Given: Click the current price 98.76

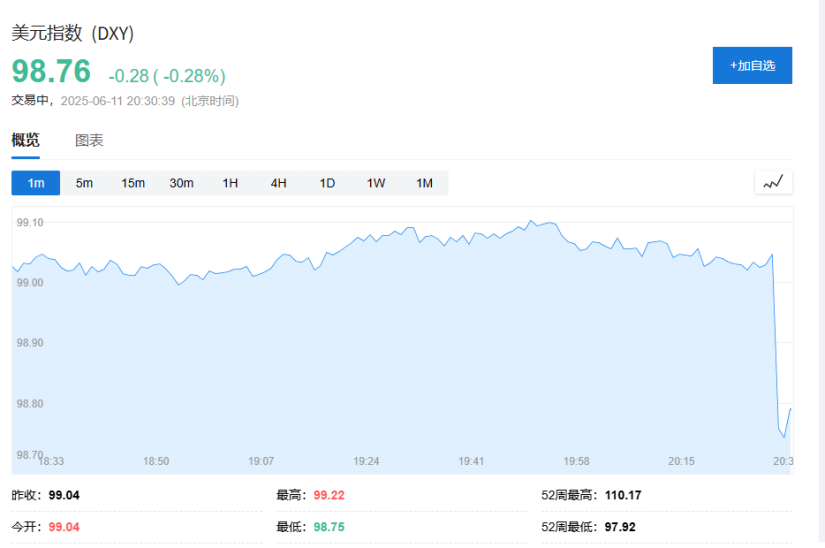Looking at the screenshot, I should pos(51,72).
